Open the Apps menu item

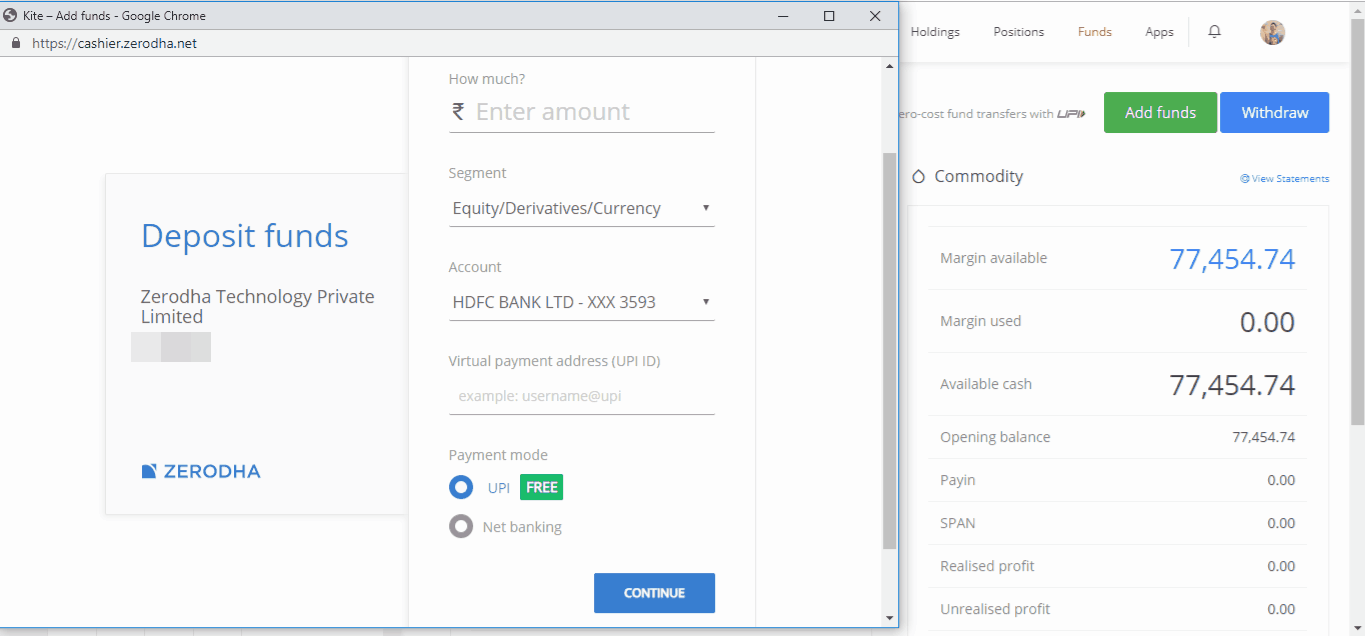point(1160,32)
